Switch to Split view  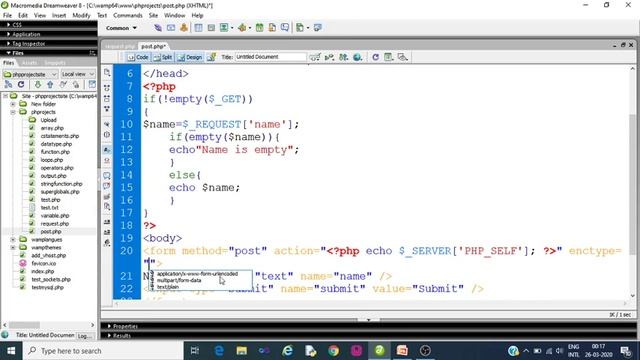coord(163,57)
